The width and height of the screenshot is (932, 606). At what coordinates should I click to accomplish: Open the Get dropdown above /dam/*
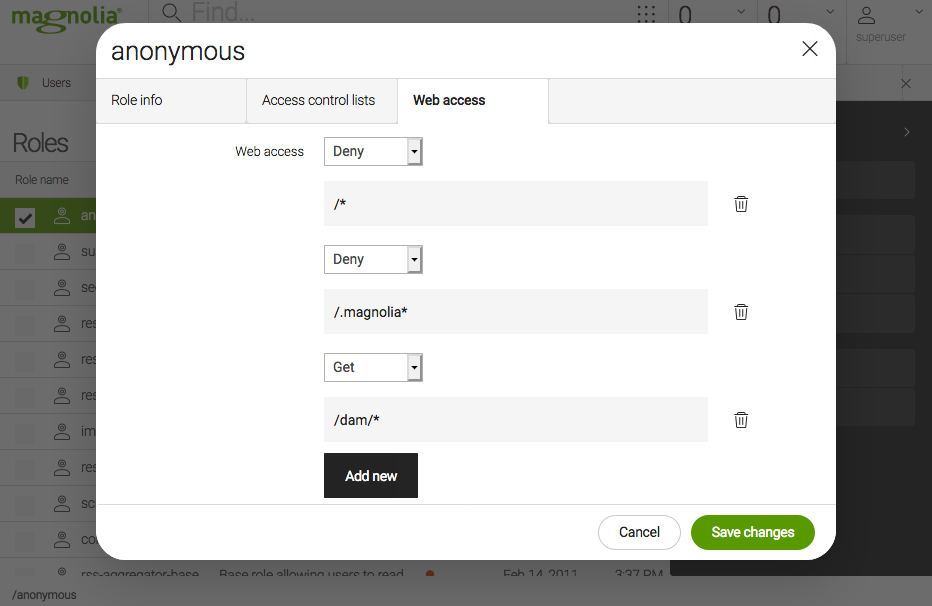coord(373,367)
